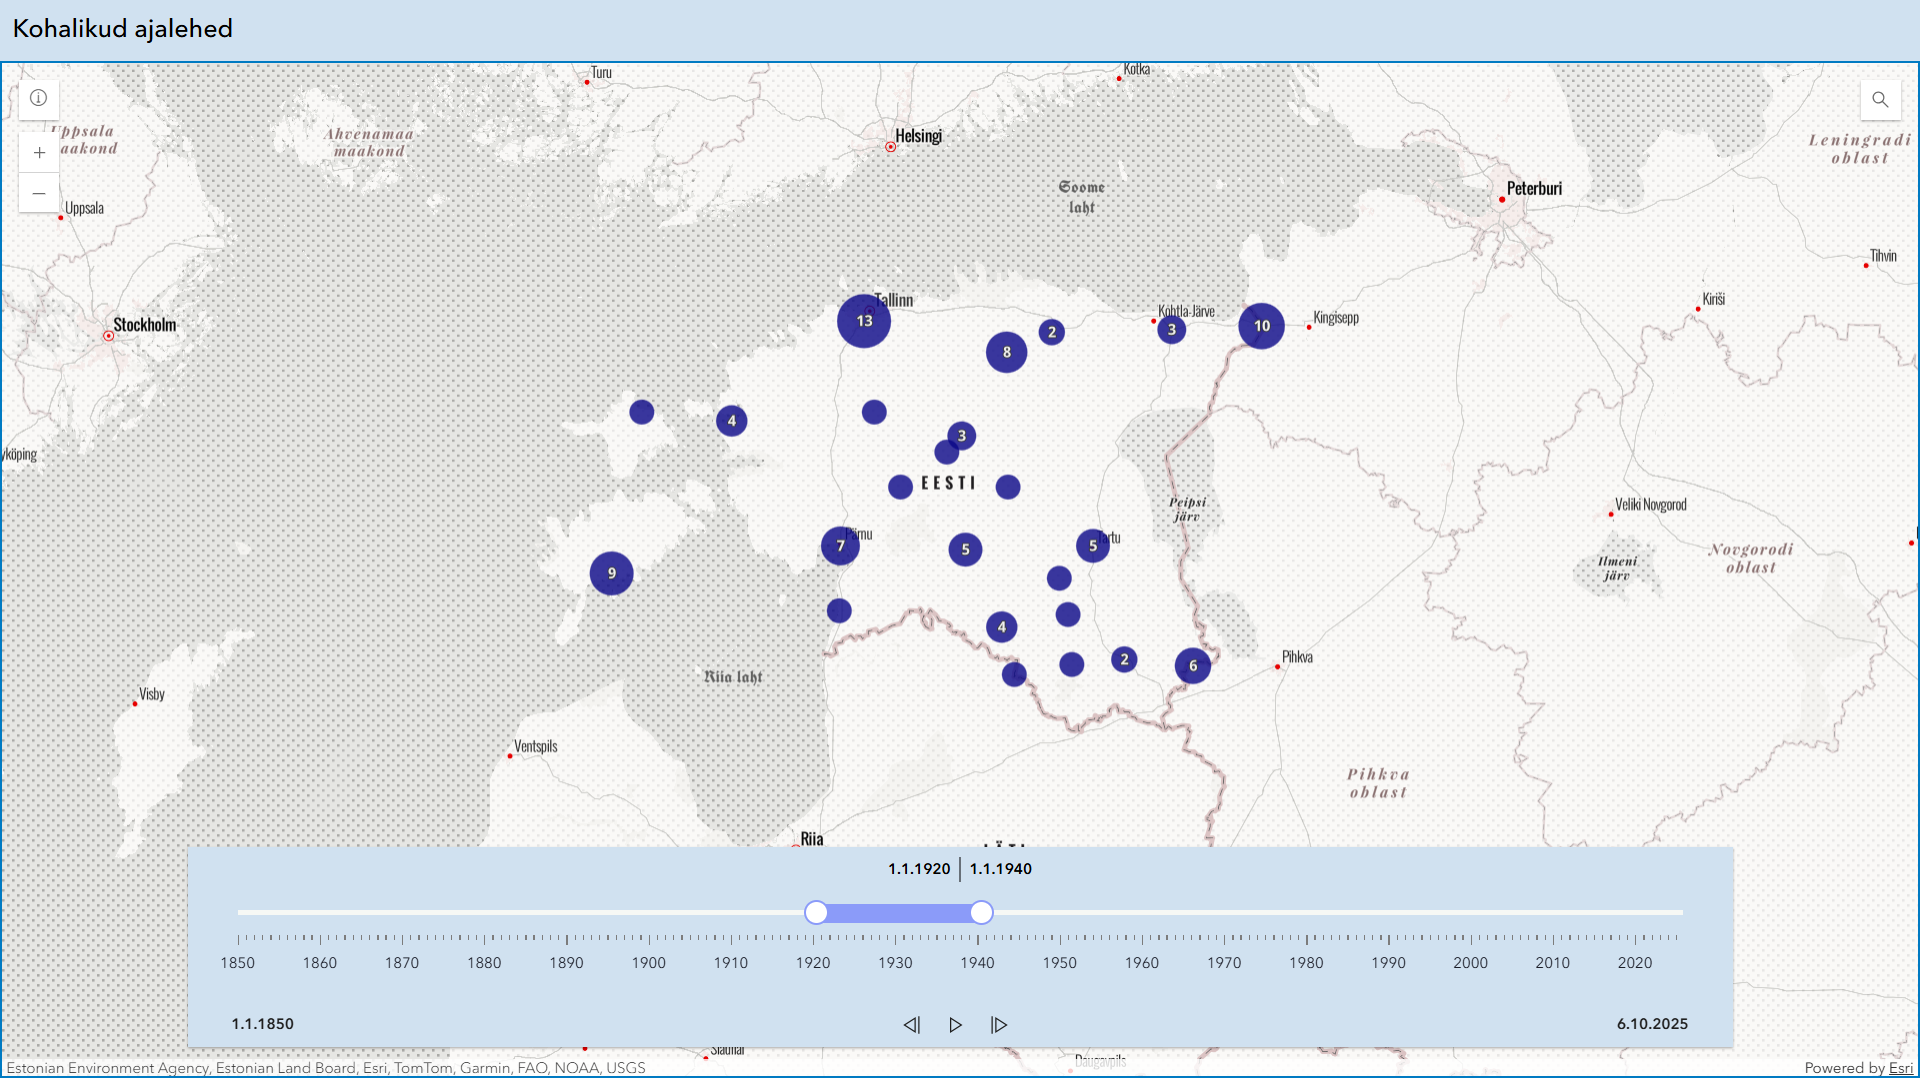Click the end handle at 1940

tap(982, 913)
